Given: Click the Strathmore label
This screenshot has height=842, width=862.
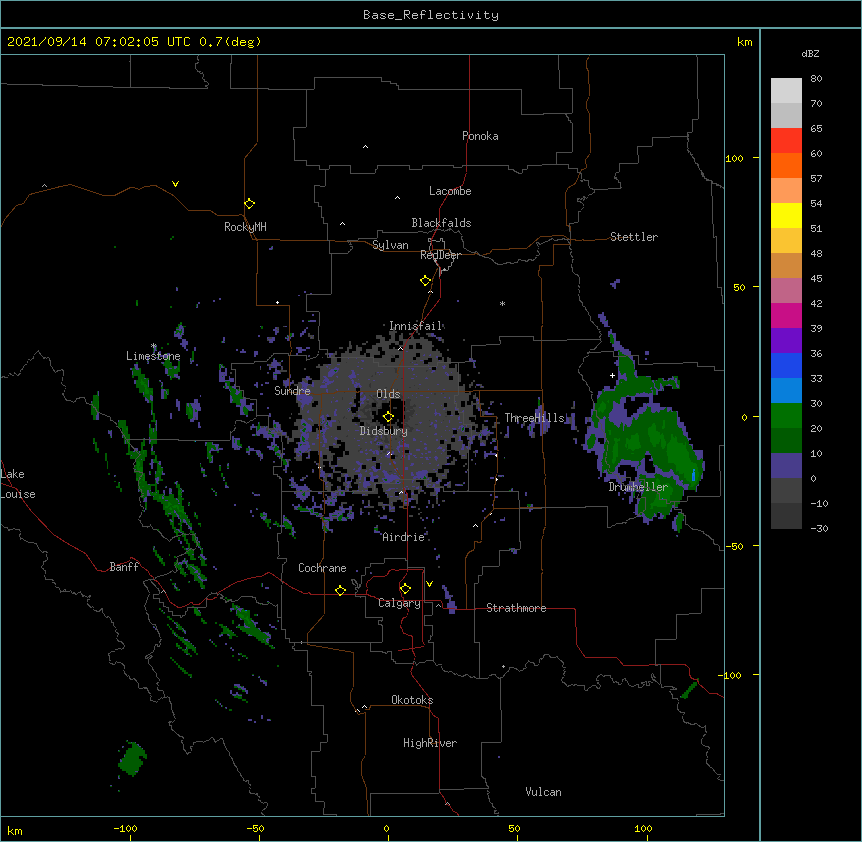Looking at the screenshot, I should pyautogui.click(x=516, y=608).
